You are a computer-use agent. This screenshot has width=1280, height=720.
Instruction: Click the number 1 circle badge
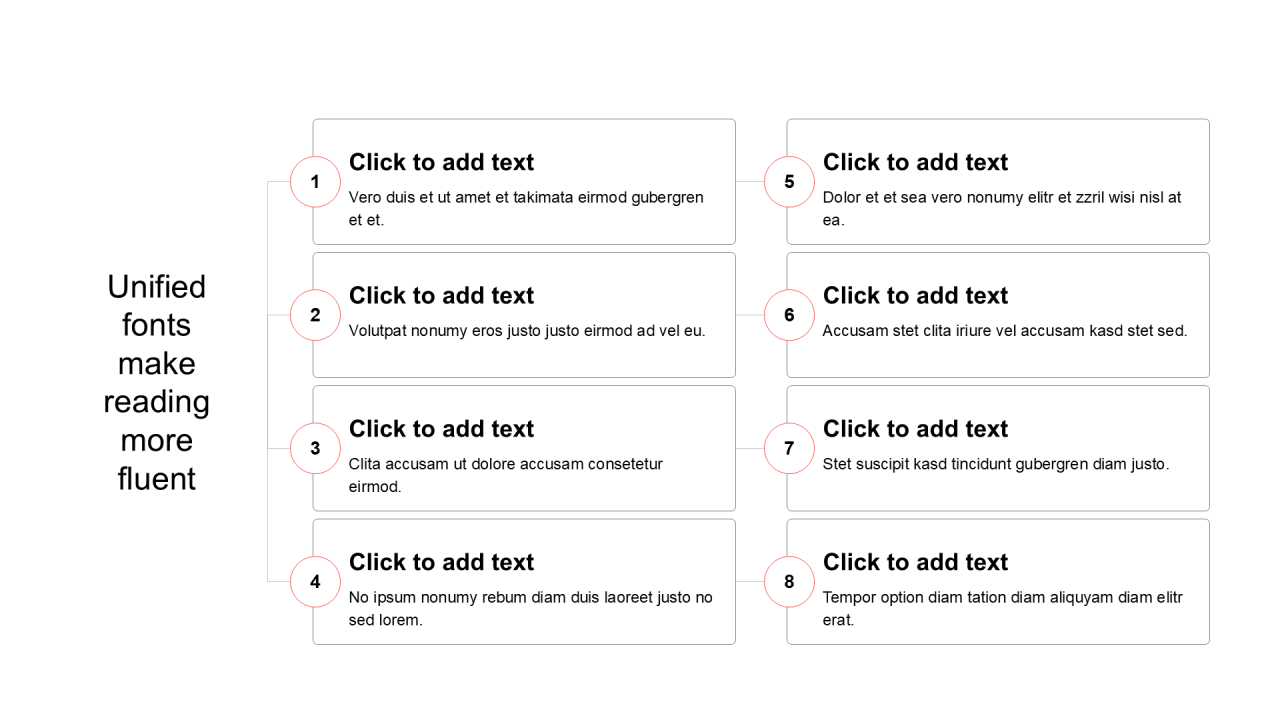[315, 182]
